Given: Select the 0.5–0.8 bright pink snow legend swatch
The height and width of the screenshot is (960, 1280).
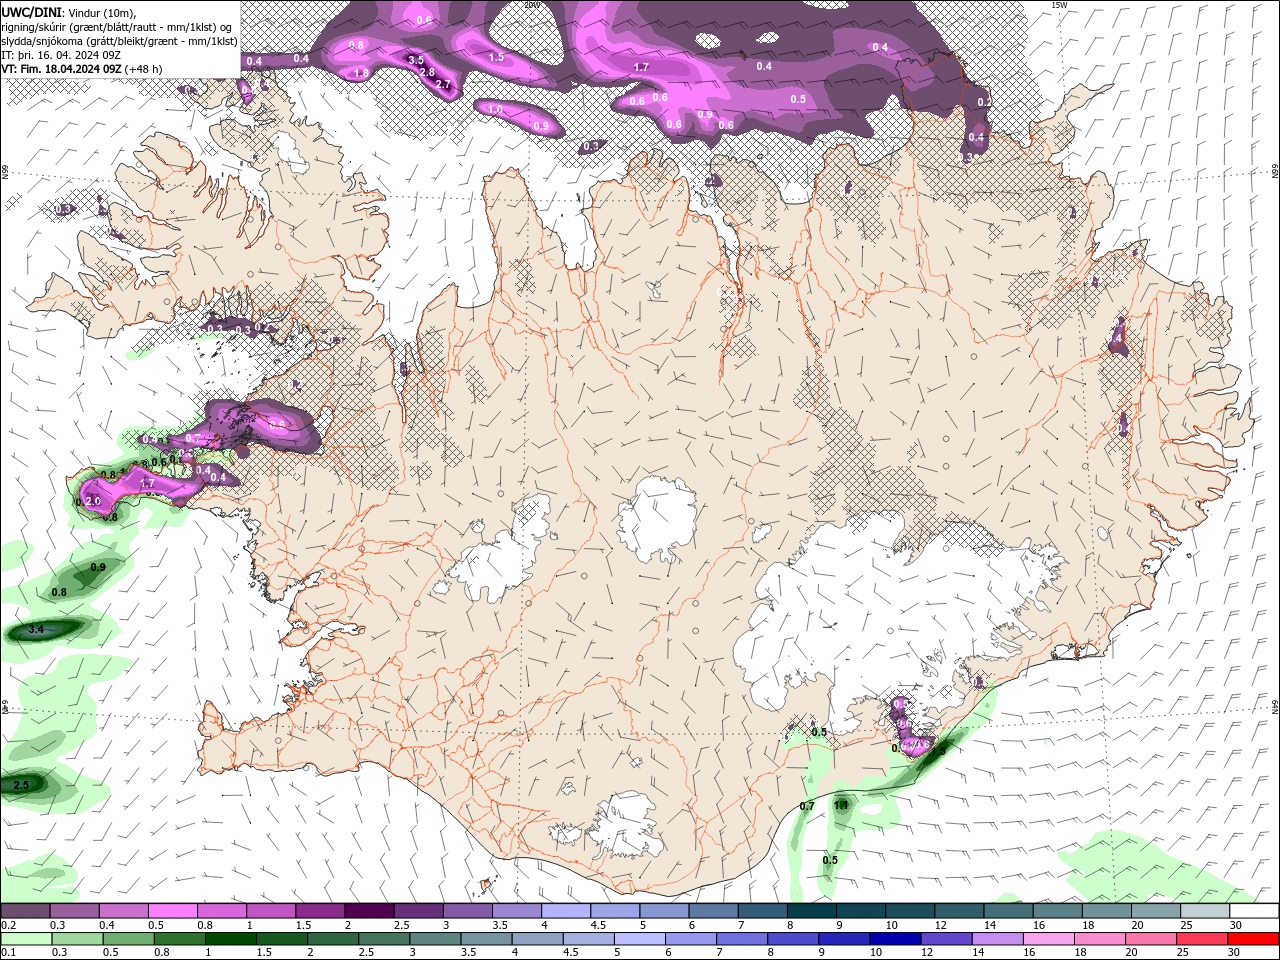Looking at the screenshot, I should click(x=172, y=911).
